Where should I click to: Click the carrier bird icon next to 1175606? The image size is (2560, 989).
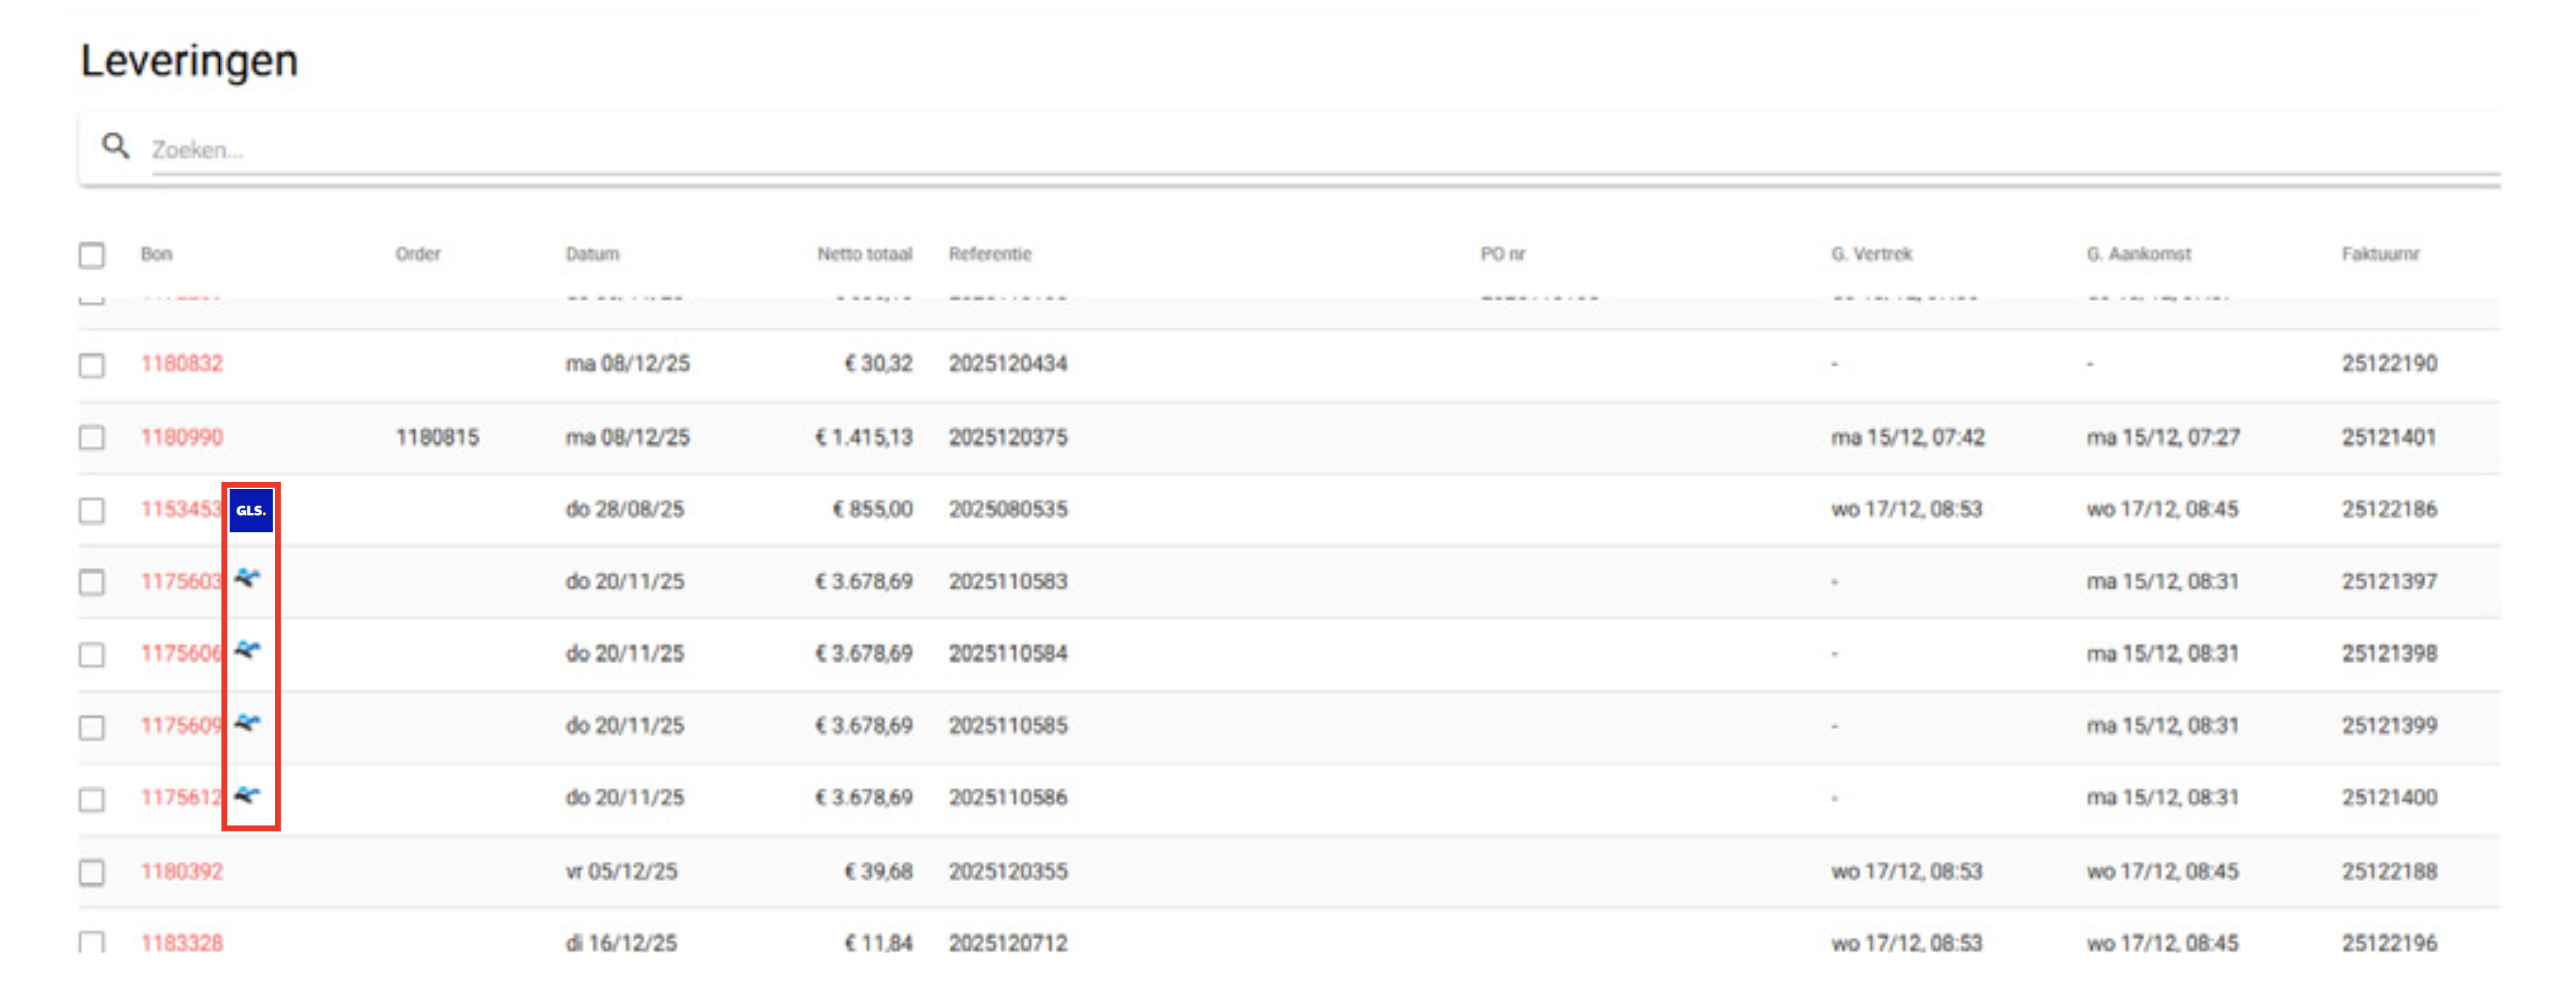tap(248, 651)
